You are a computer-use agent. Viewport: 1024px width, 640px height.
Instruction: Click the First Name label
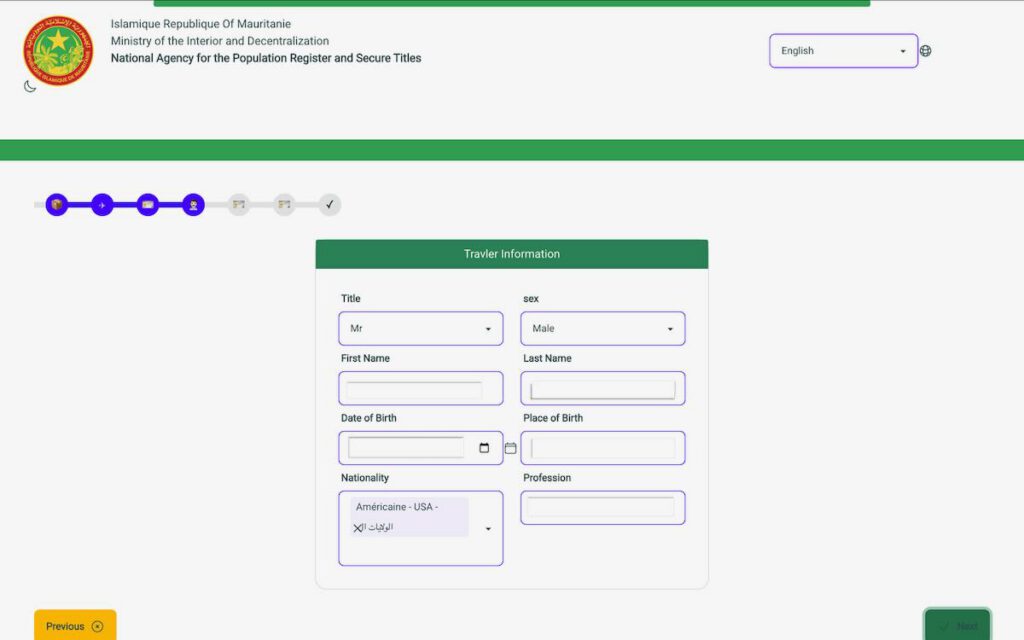point(365,359)
